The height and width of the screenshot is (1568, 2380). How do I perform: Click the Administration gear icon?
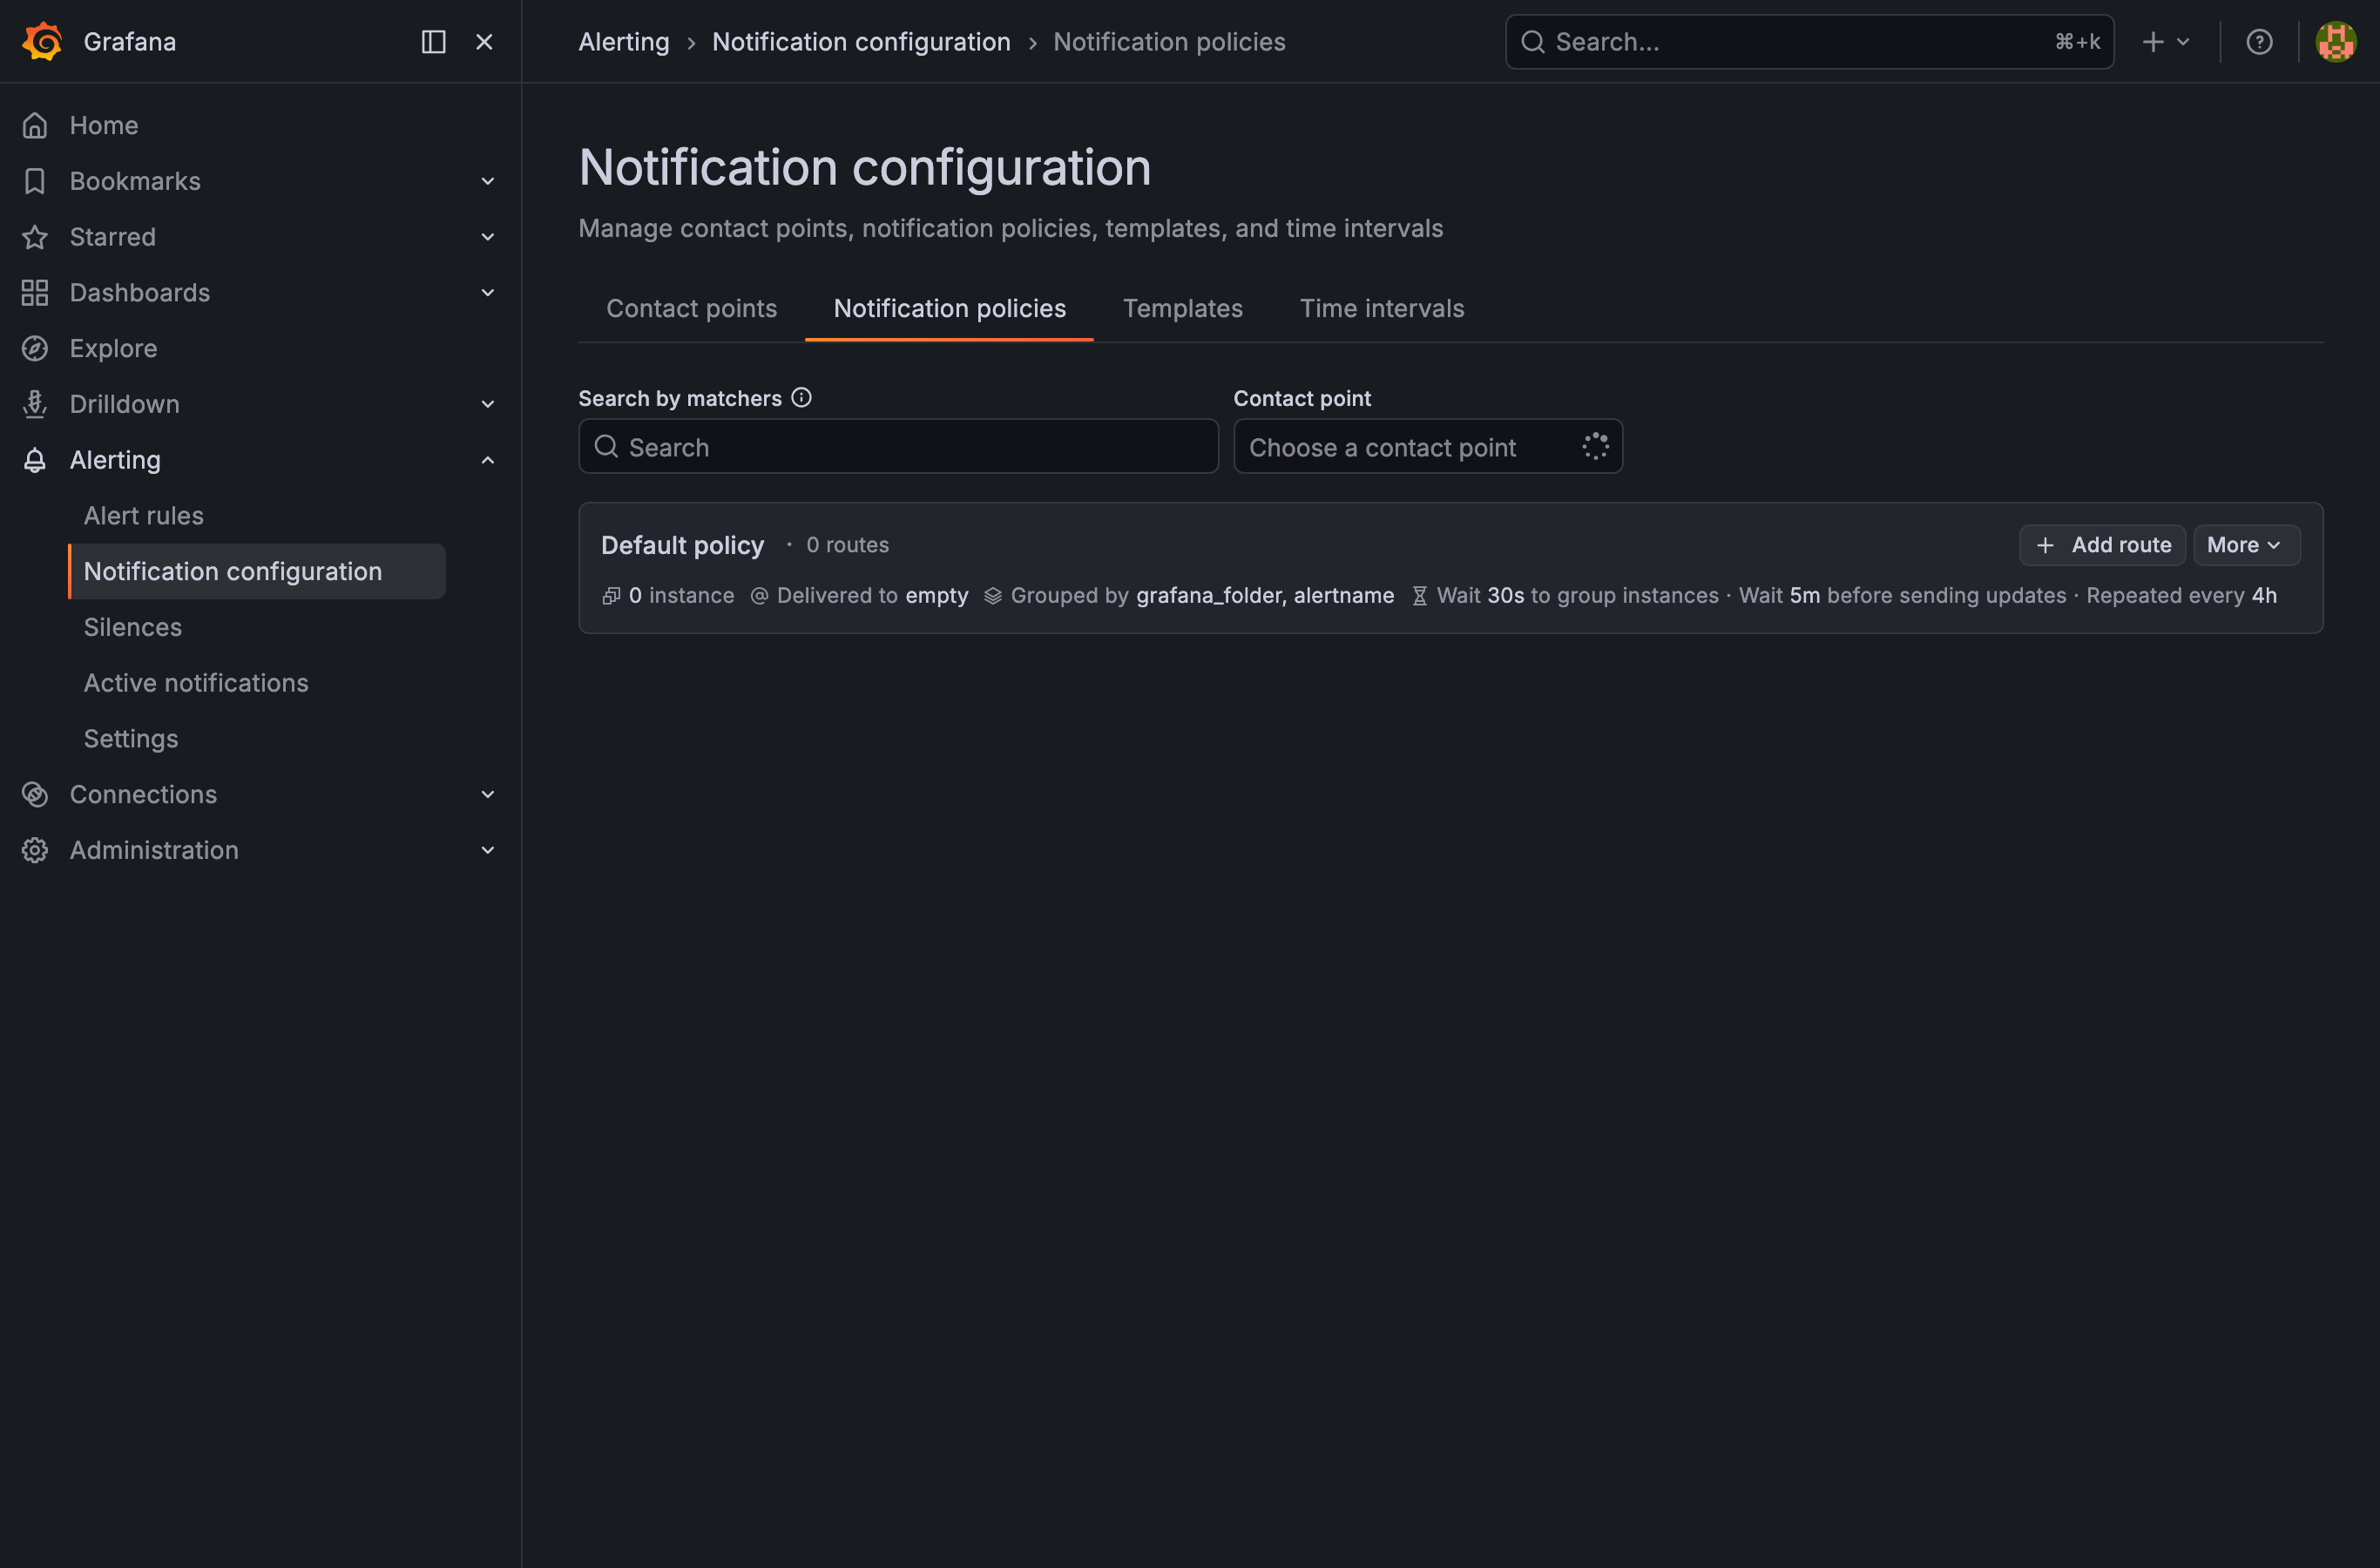click(35, 850)
